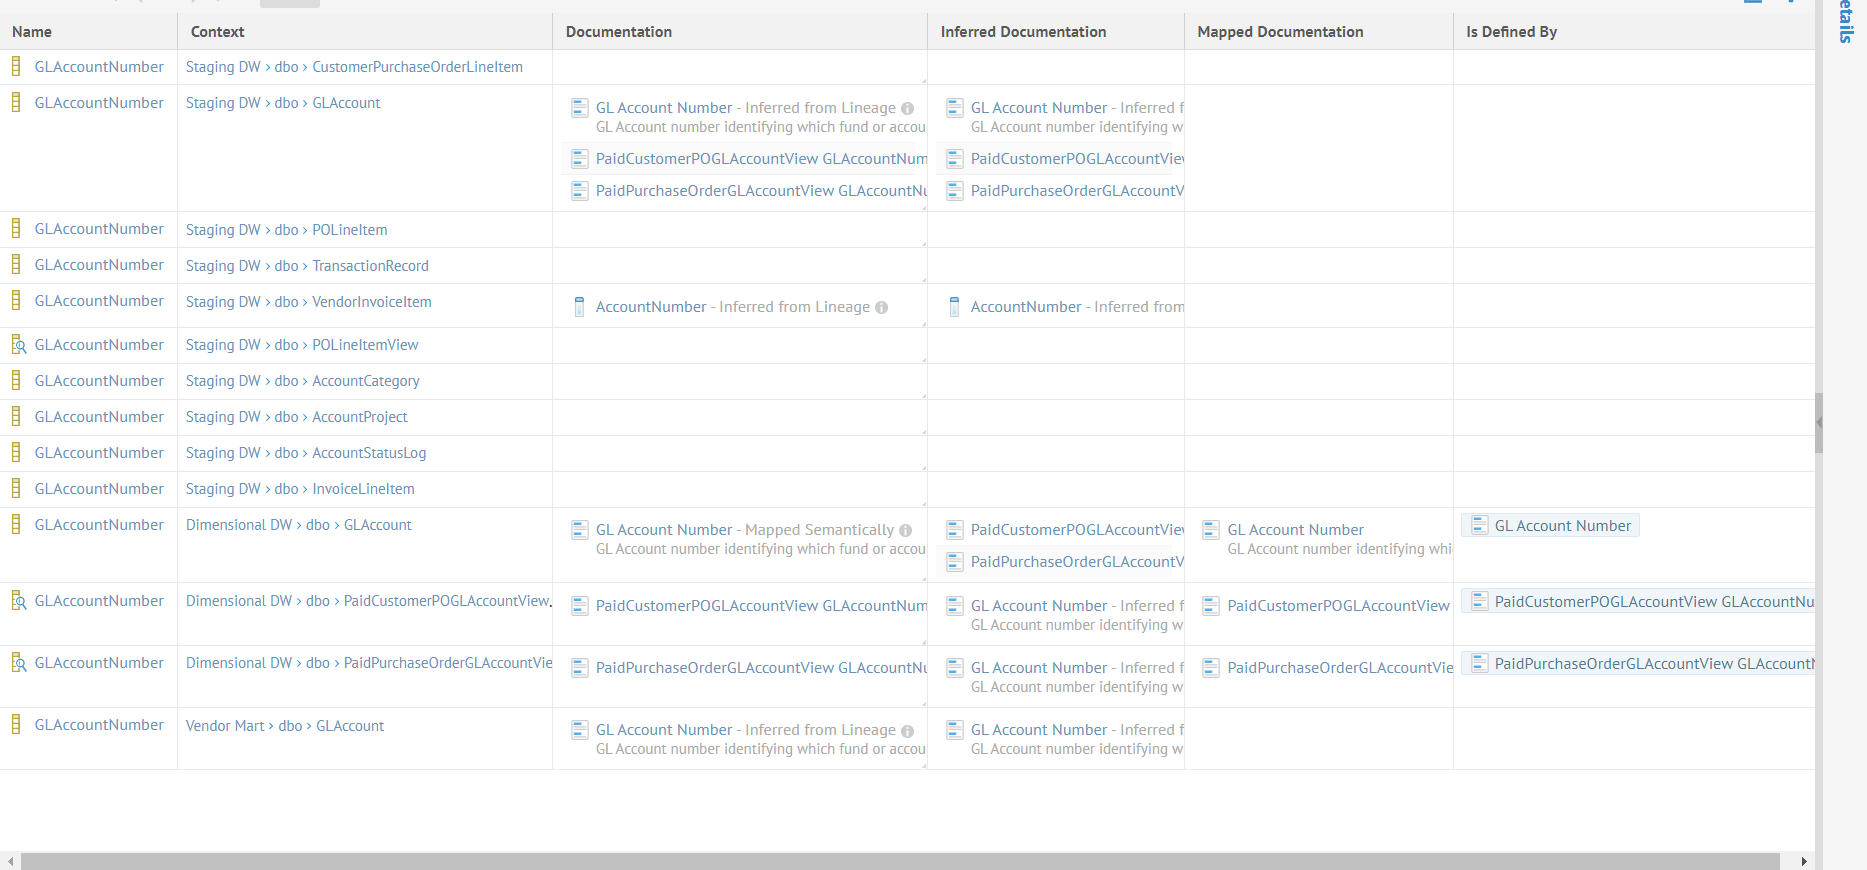Click term icon in Is Defined By GL Account Number chip

(x=1479, y=526)
